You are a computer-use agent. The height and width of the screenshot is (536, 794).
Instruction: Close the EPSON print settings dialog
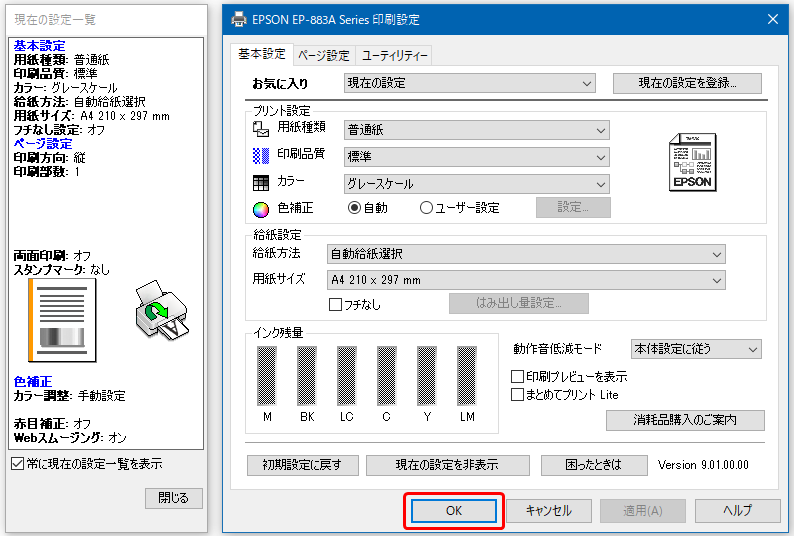click(773, 19)
